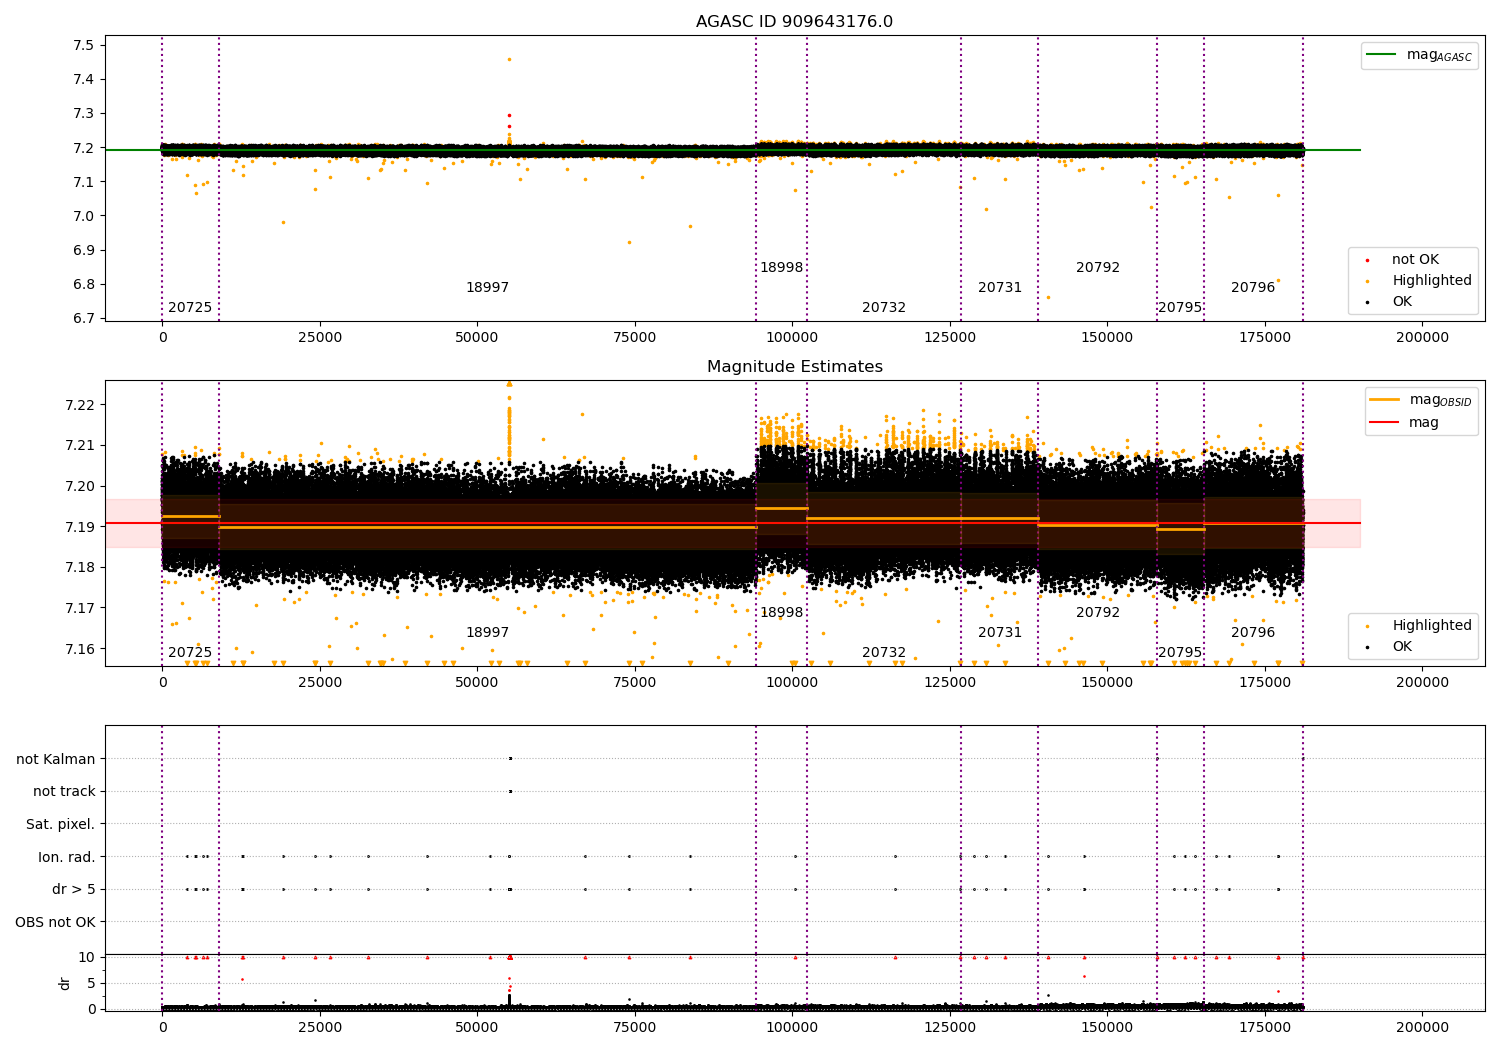This screenshot has width=1500, height=1050.
Task: Click OBSID label 20796 in Magnitude Estimates plot
Action: tap(1253, 633)
